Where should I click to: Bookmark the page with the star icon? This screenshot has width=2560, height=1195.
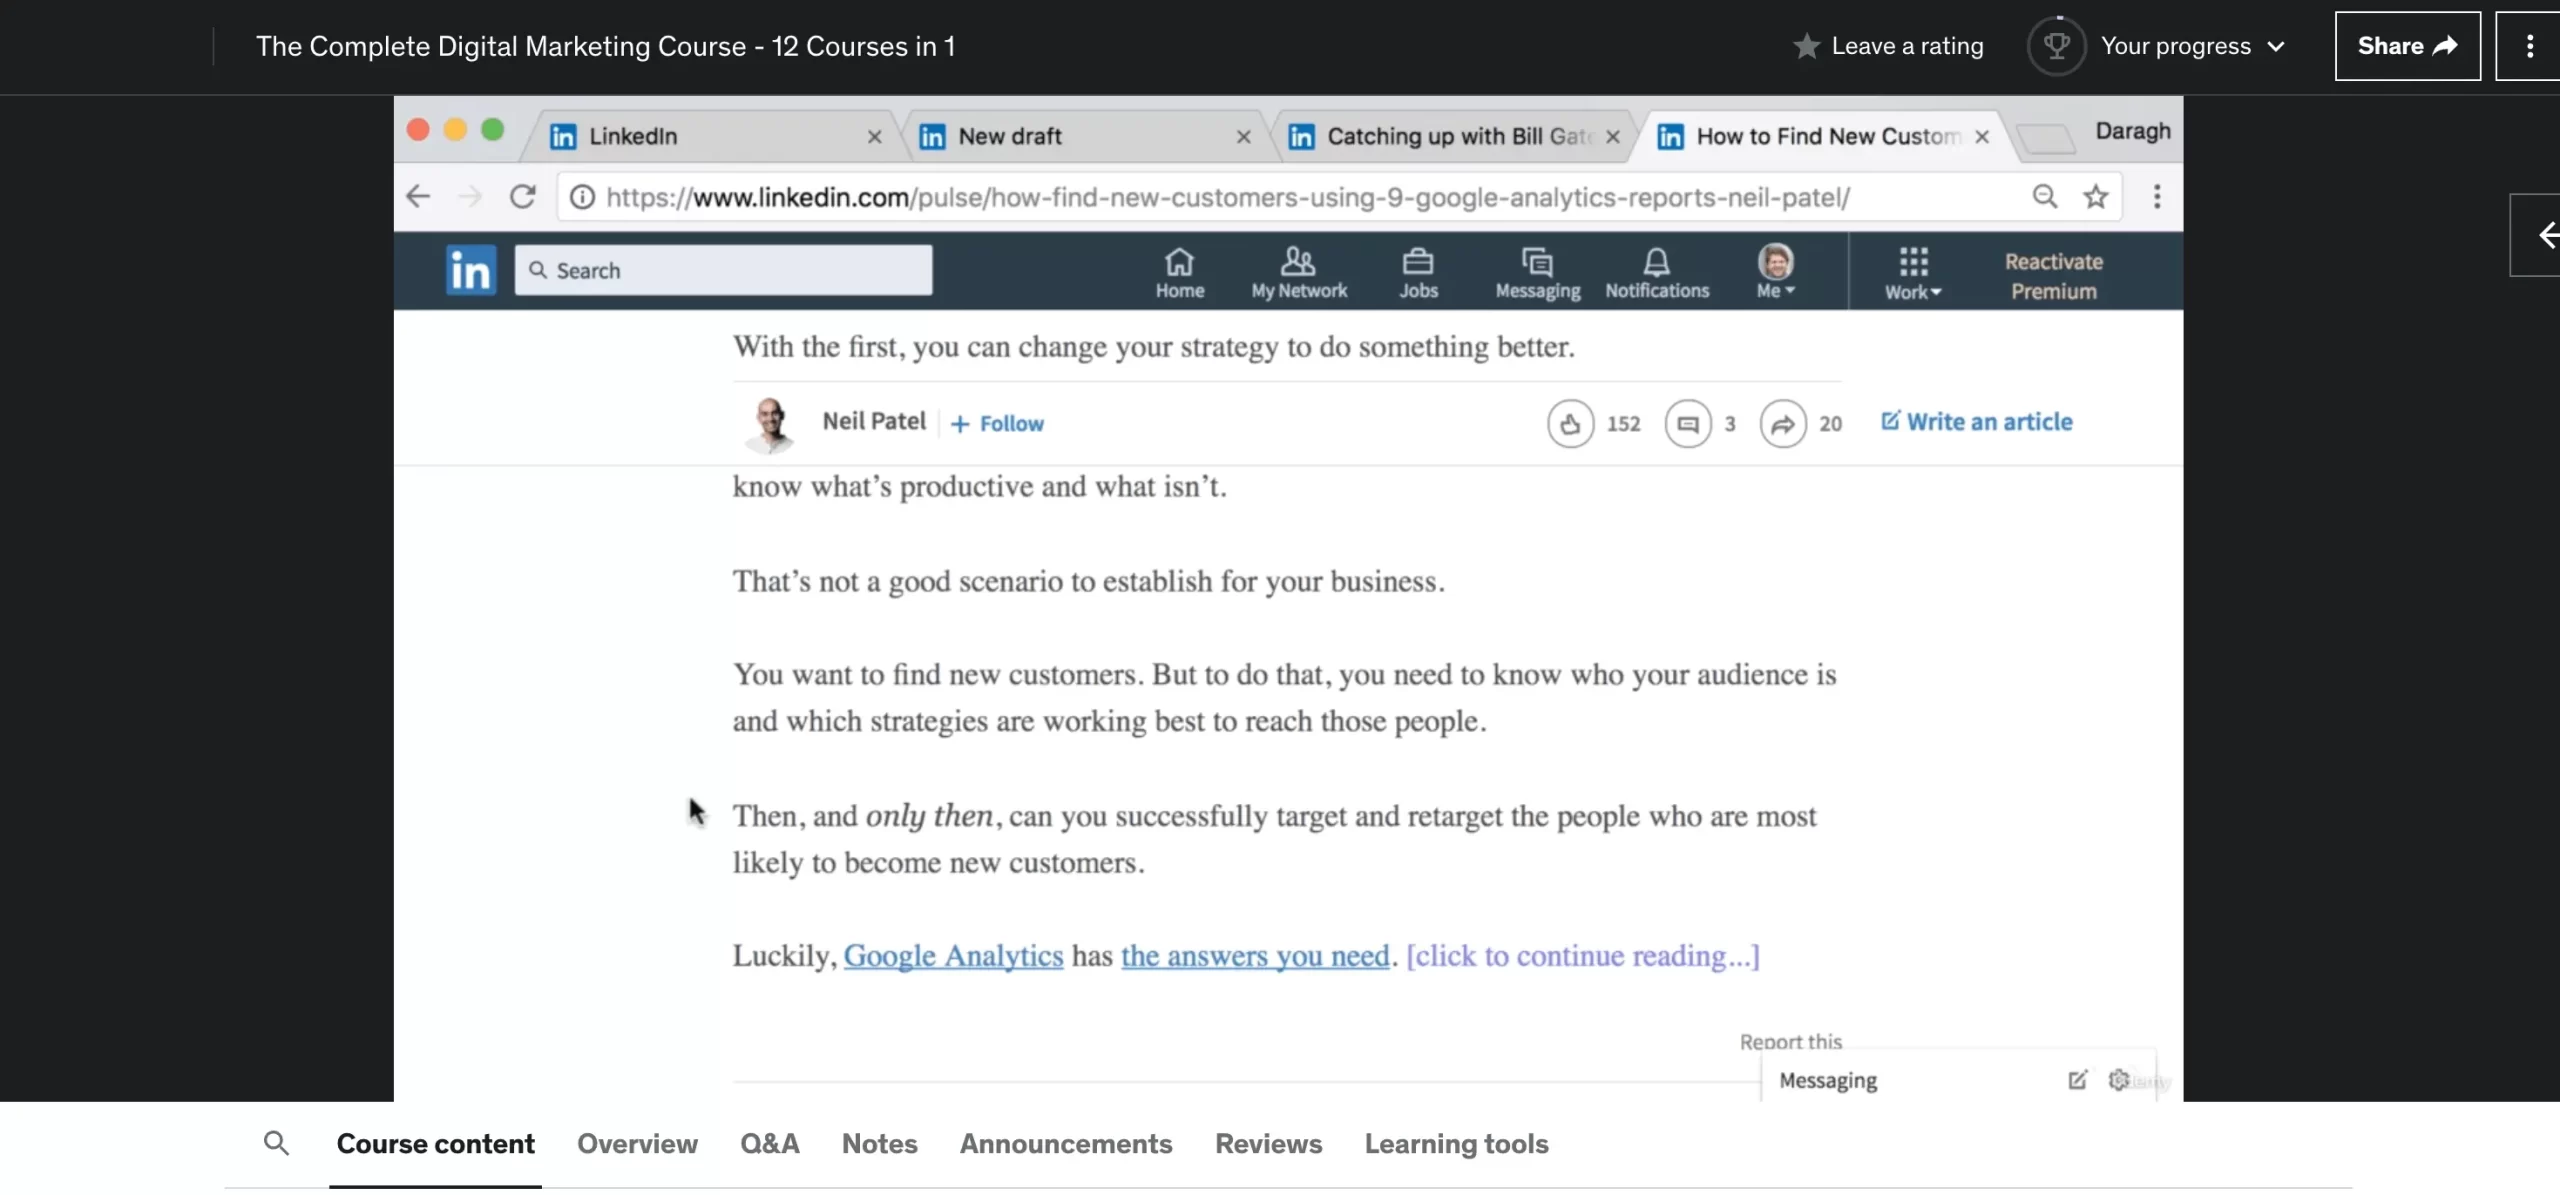click(2095, 197)
